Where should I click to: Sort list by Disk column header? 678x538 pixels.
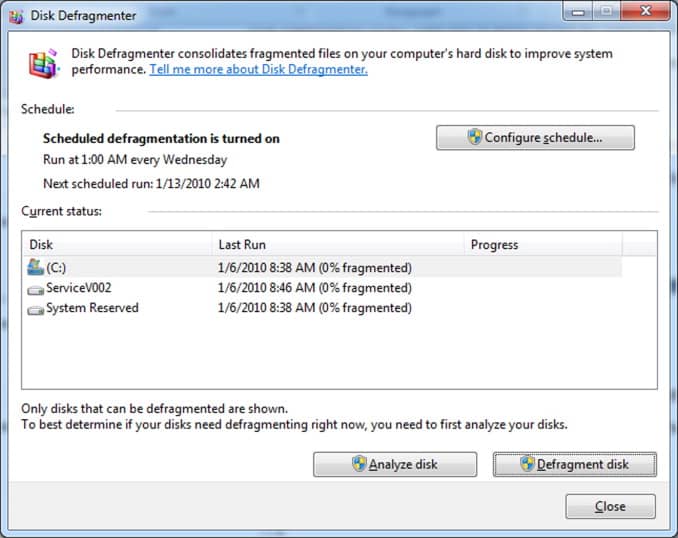[115, 245]
